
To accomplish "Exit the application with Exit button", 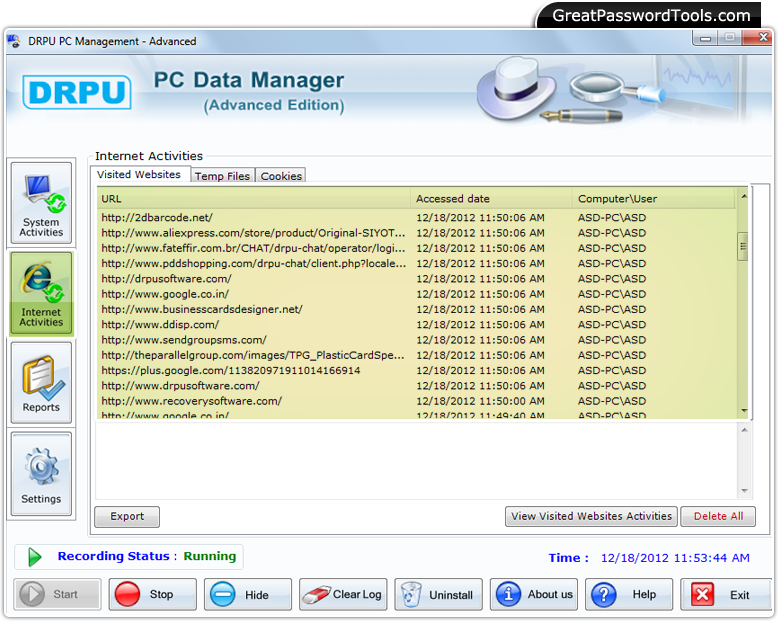I will [724, 594].
